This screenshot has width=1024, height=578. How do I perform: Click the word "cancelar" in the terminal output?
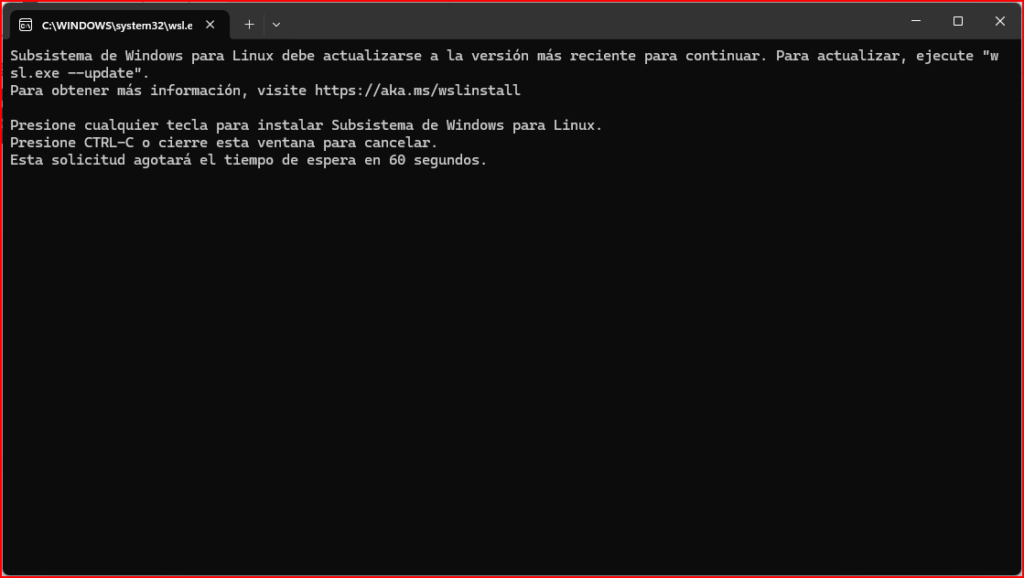(398, 143)
